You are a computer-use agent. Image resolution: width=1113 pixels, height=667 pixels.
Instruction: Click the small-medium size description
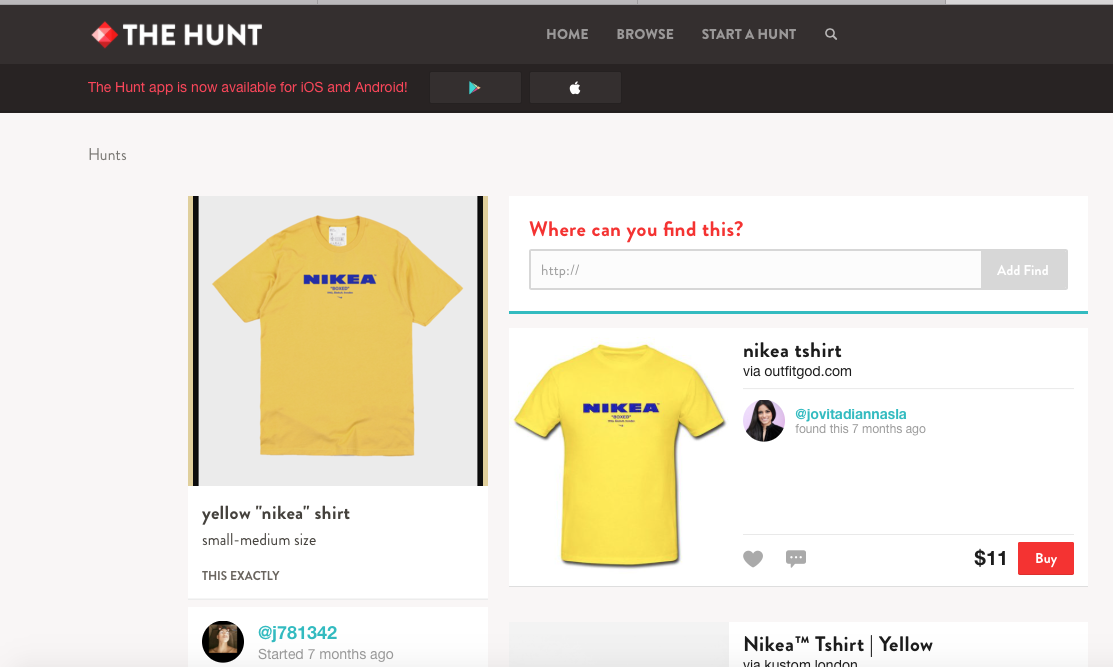pos(259,540)
